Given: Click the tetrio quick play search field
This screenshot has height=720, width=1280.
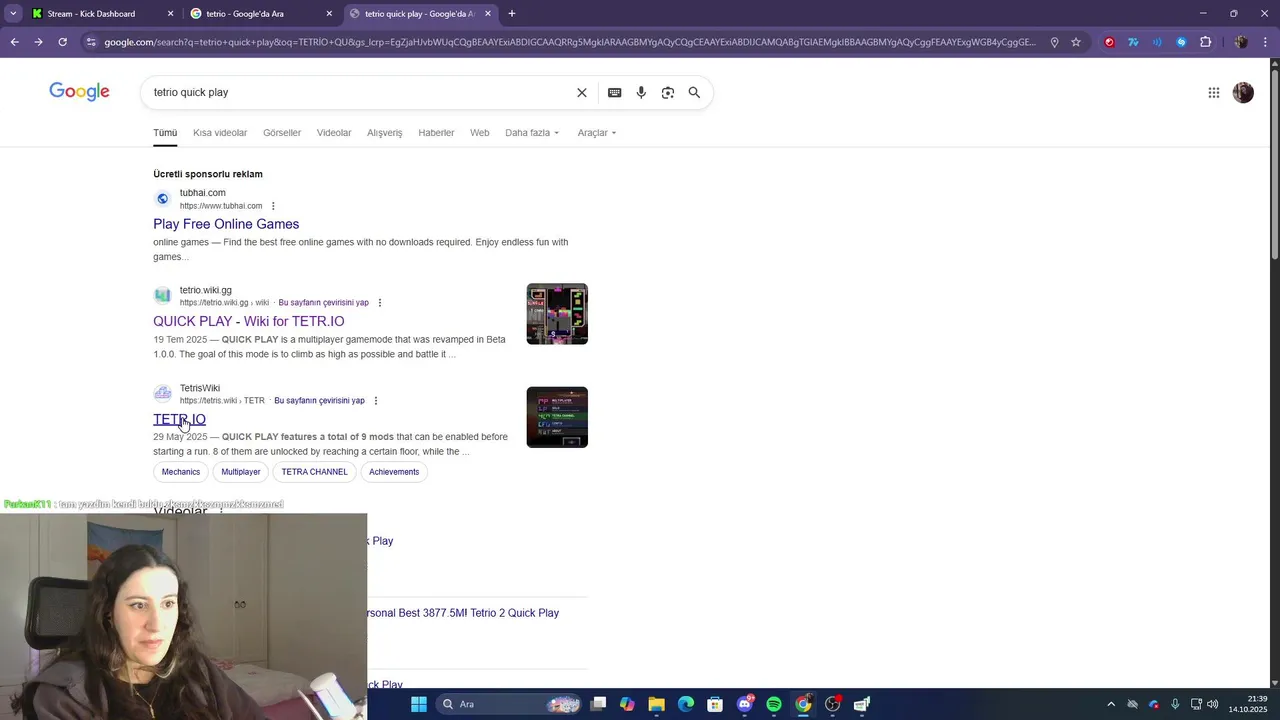Looking at the screenshot, I should tap(360, 92).
